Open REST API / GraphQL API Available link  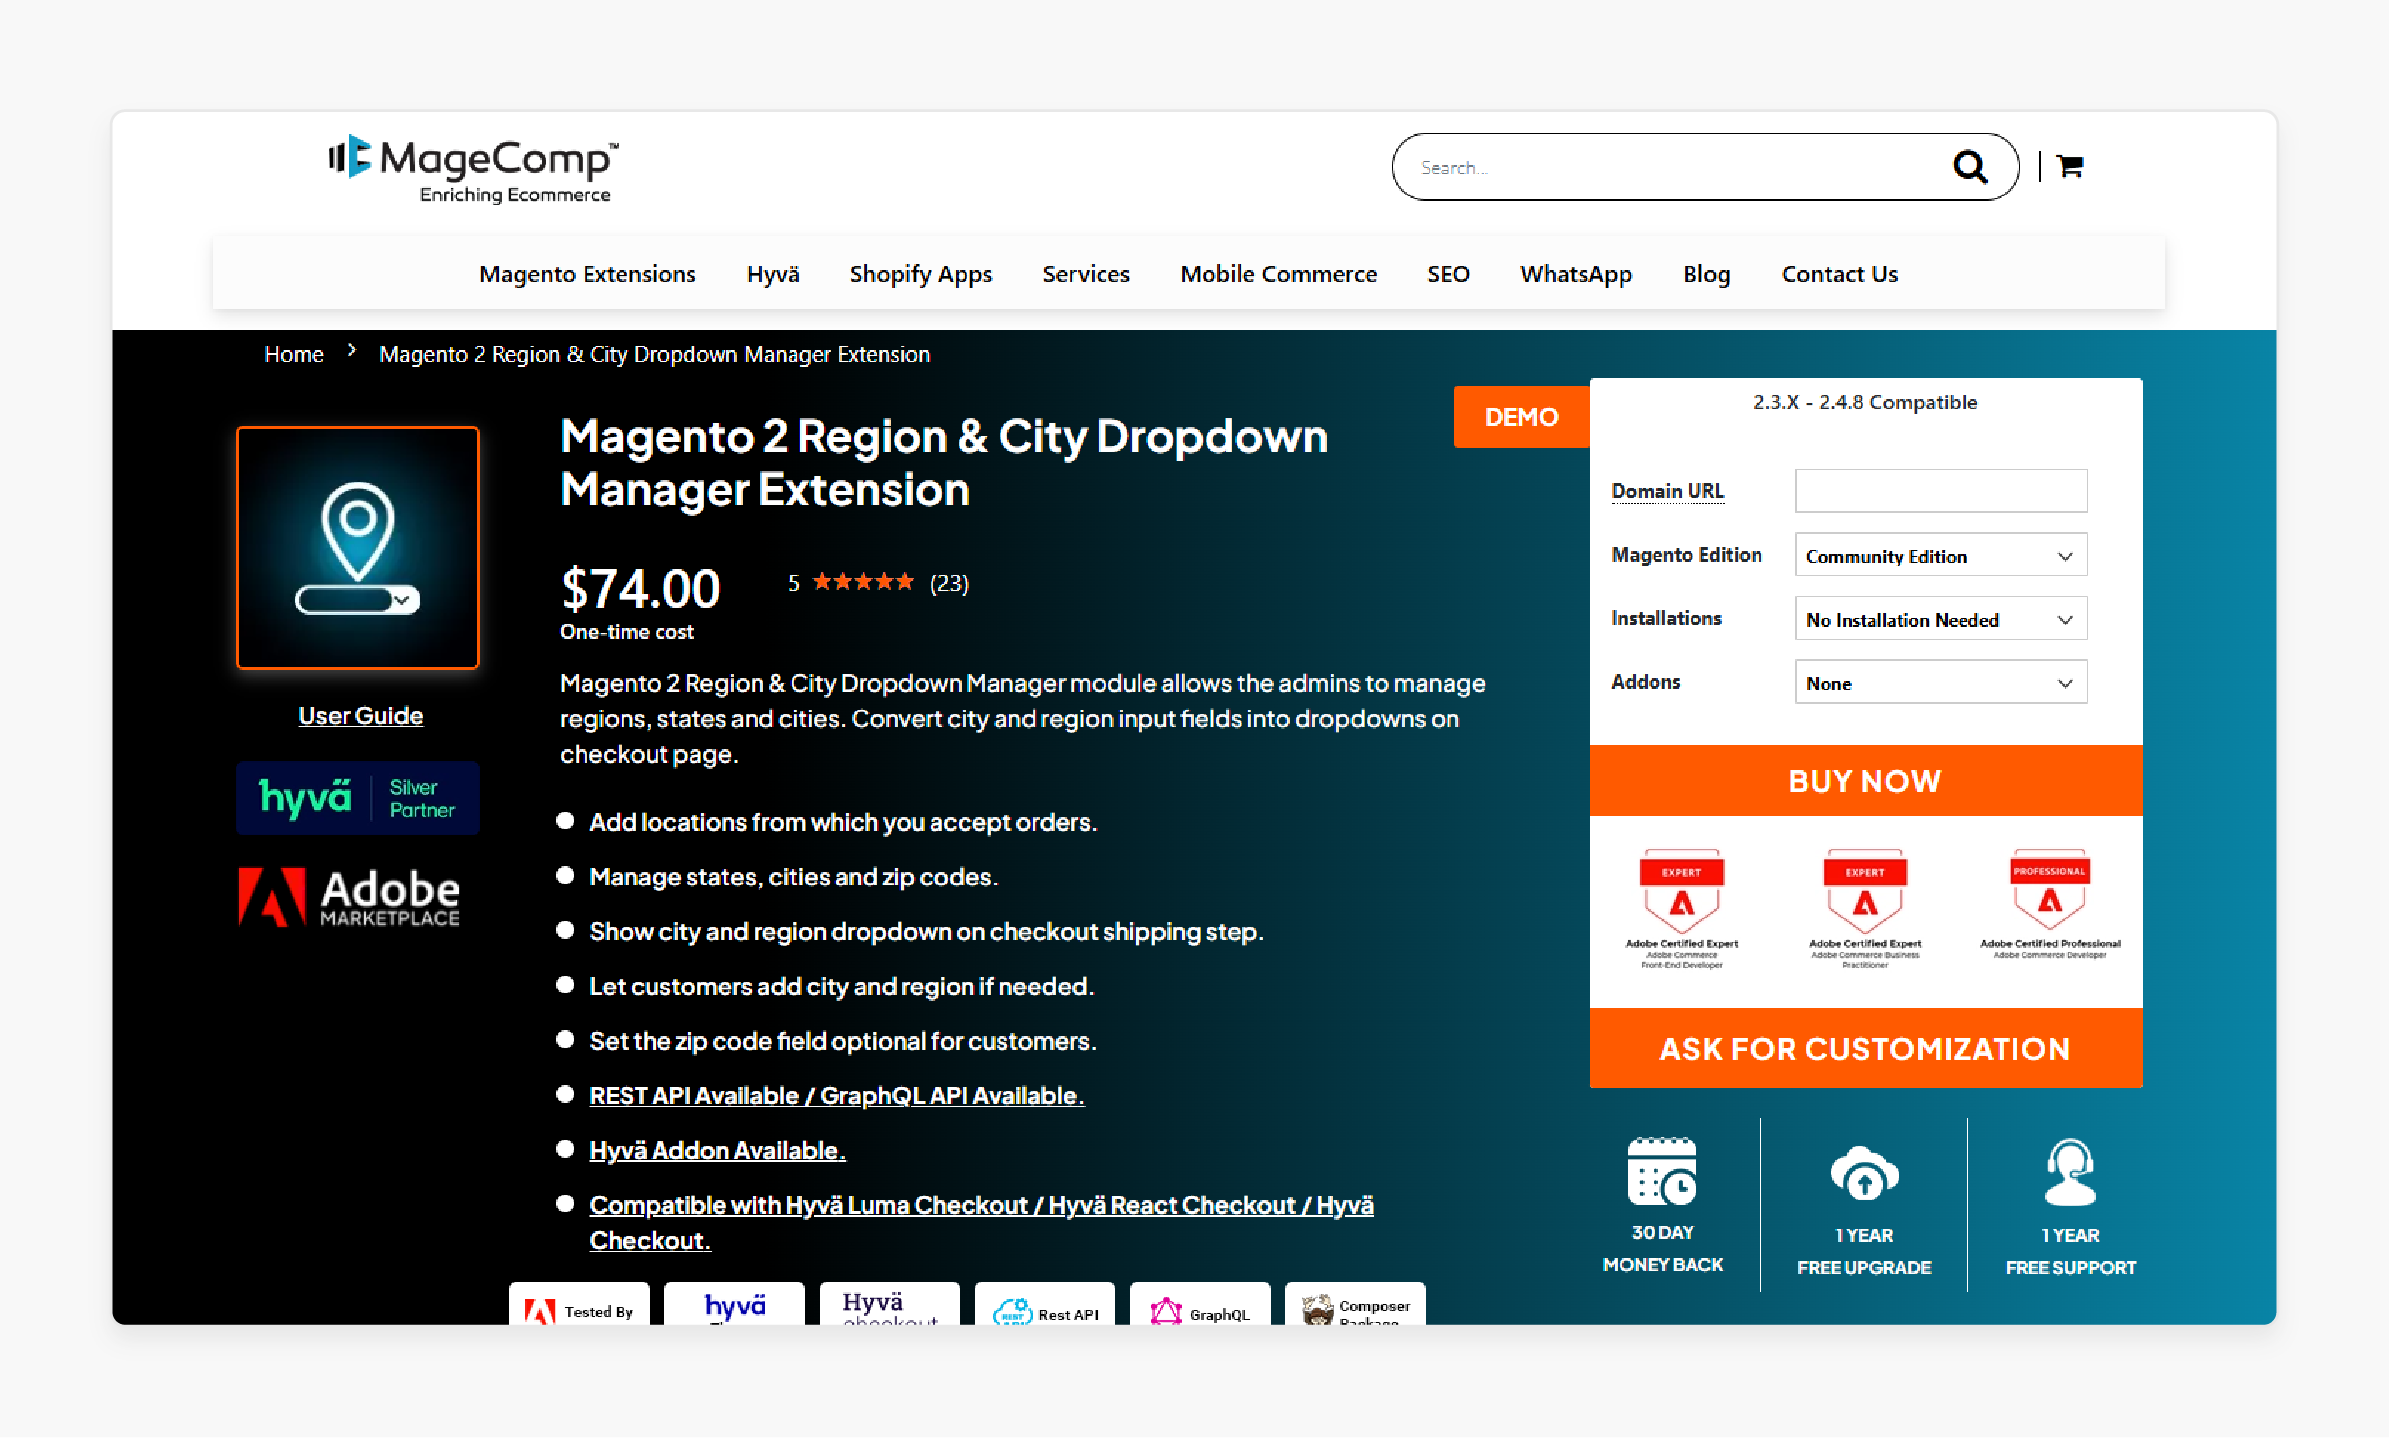(837, 1096)
